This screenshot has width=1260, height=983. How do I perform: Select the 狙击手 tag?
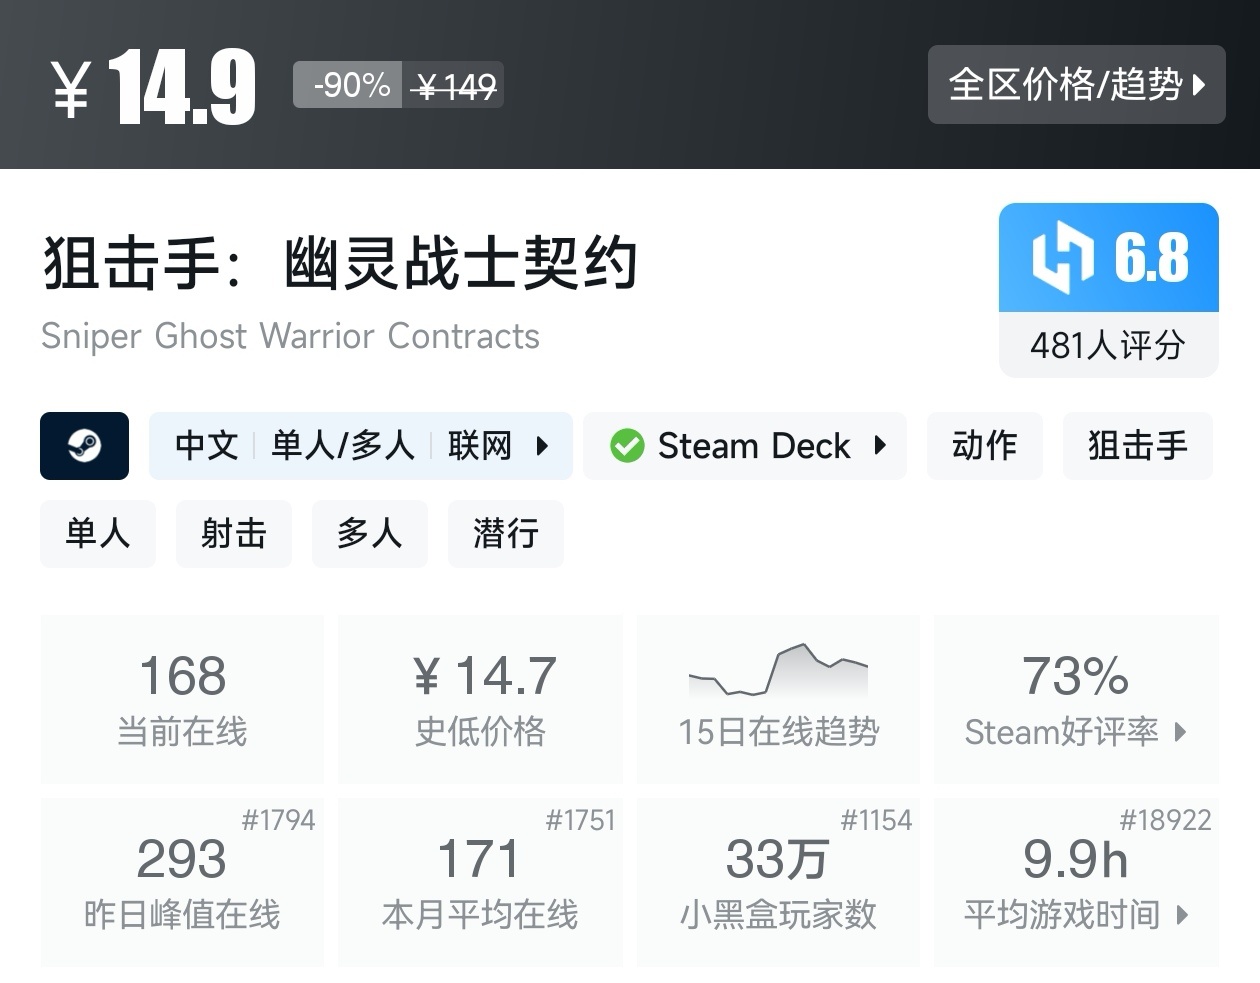pyautogui.click(x=1138, y=446)
